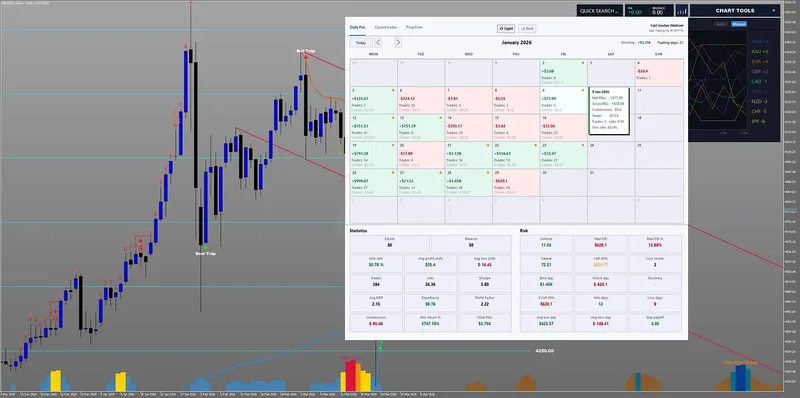Click the Win rate statistic card
This screenshot has width=800, height=398.
click(376, 264)
